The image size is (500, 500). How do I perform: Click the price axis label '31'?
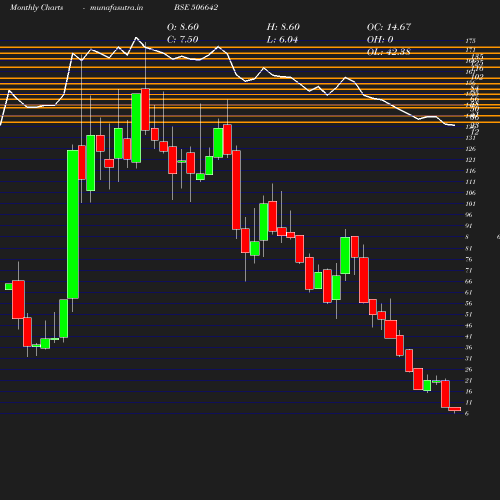[x=469, y=358]
